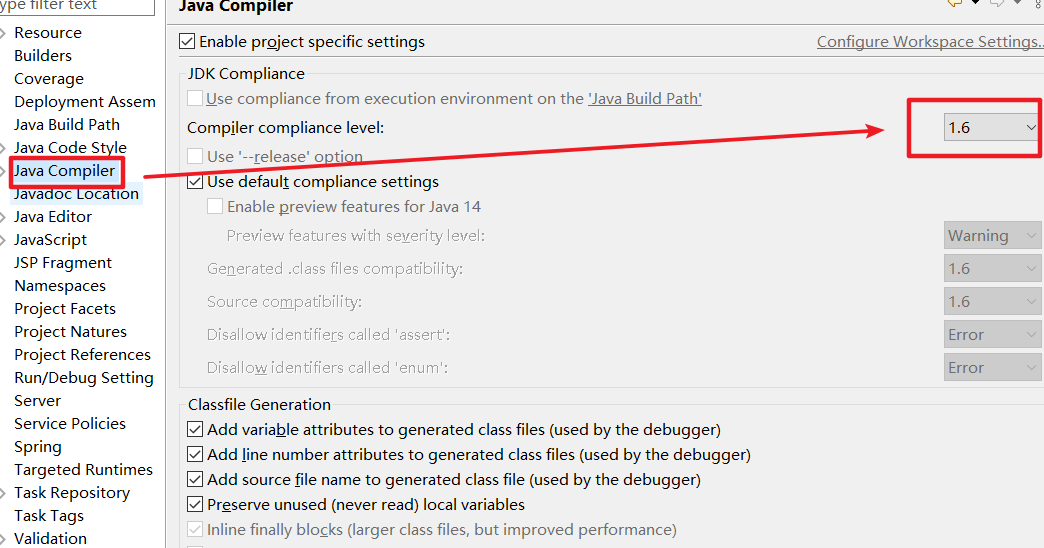Select Java Build Path in the tree
This screenshot has height=548, width=1044.
click(x=67, y=125)
